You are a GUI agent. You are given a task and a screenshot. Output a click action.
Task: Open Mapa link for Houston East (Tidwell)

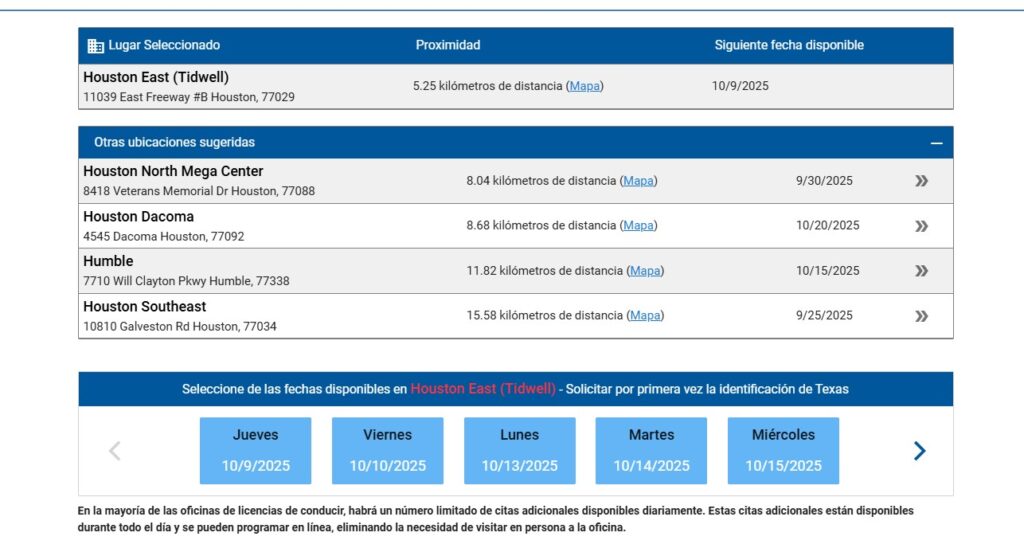tap(585, 86)
